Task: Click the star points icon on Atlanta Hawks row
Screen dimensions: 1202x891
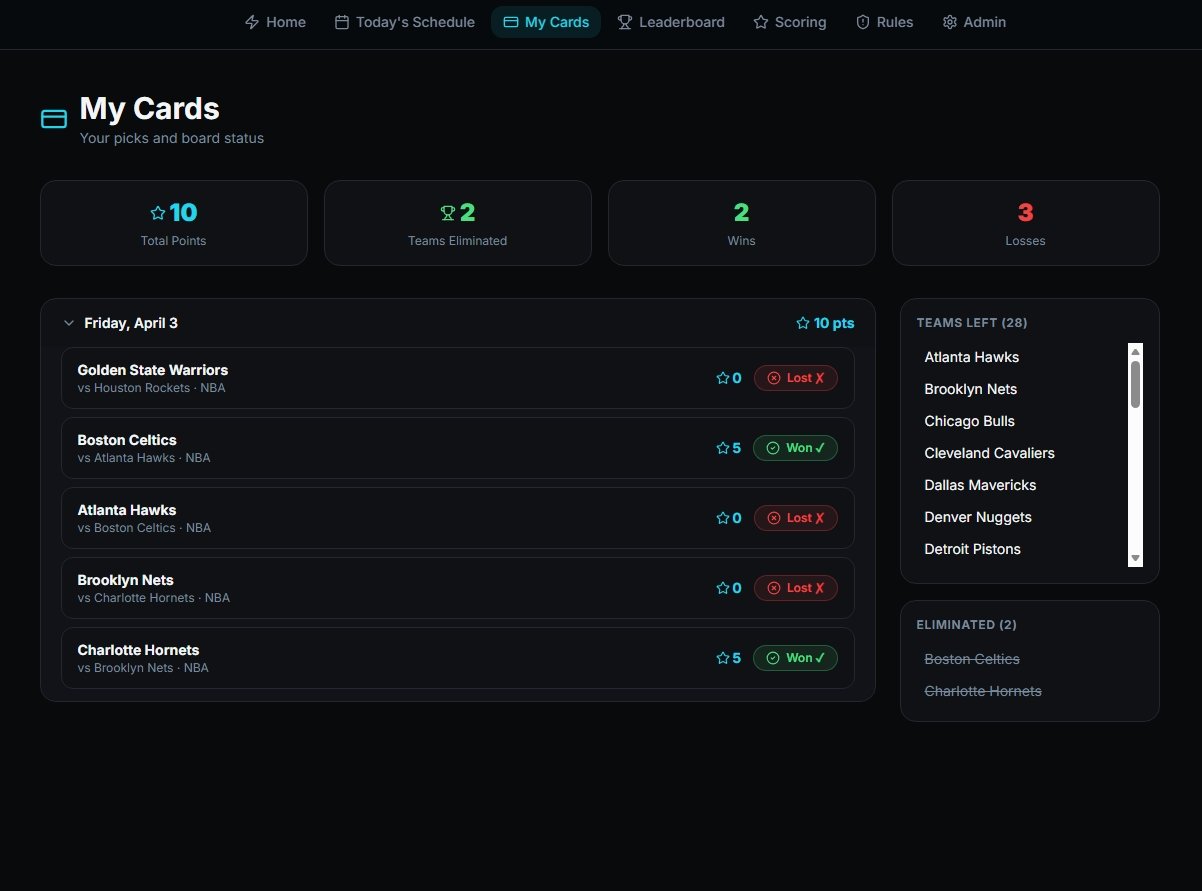Action: tap(723, 518)
